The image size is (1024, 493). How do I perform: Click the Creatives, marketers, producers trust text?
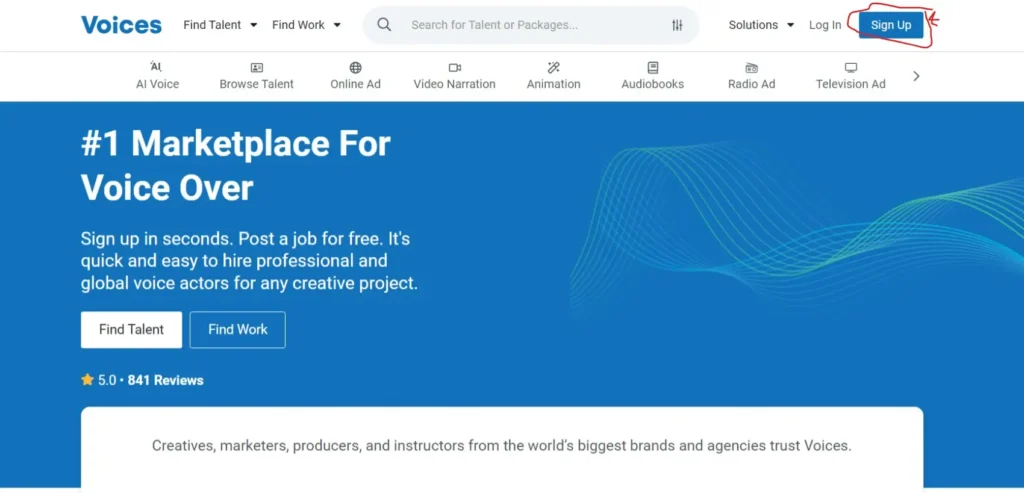click(502, 446)
